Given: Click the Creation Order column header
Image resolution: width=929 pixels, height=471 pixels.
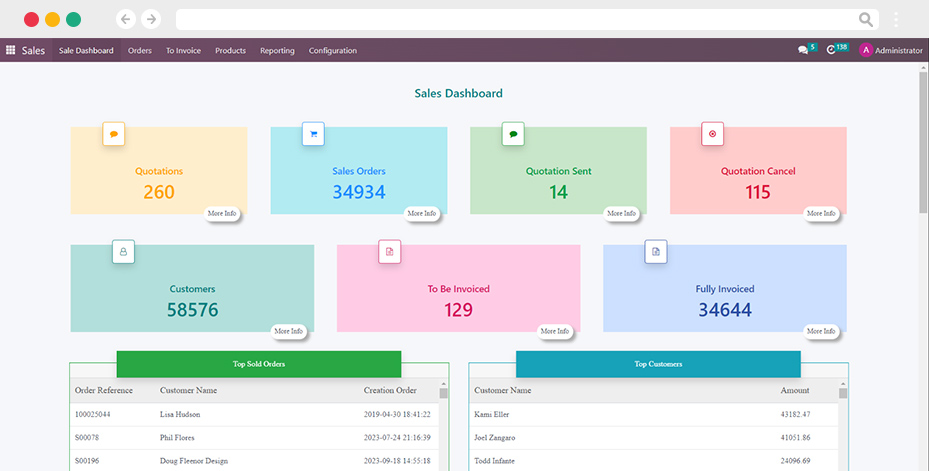Looking at the screenshot, I should click(x=390, y=390).
